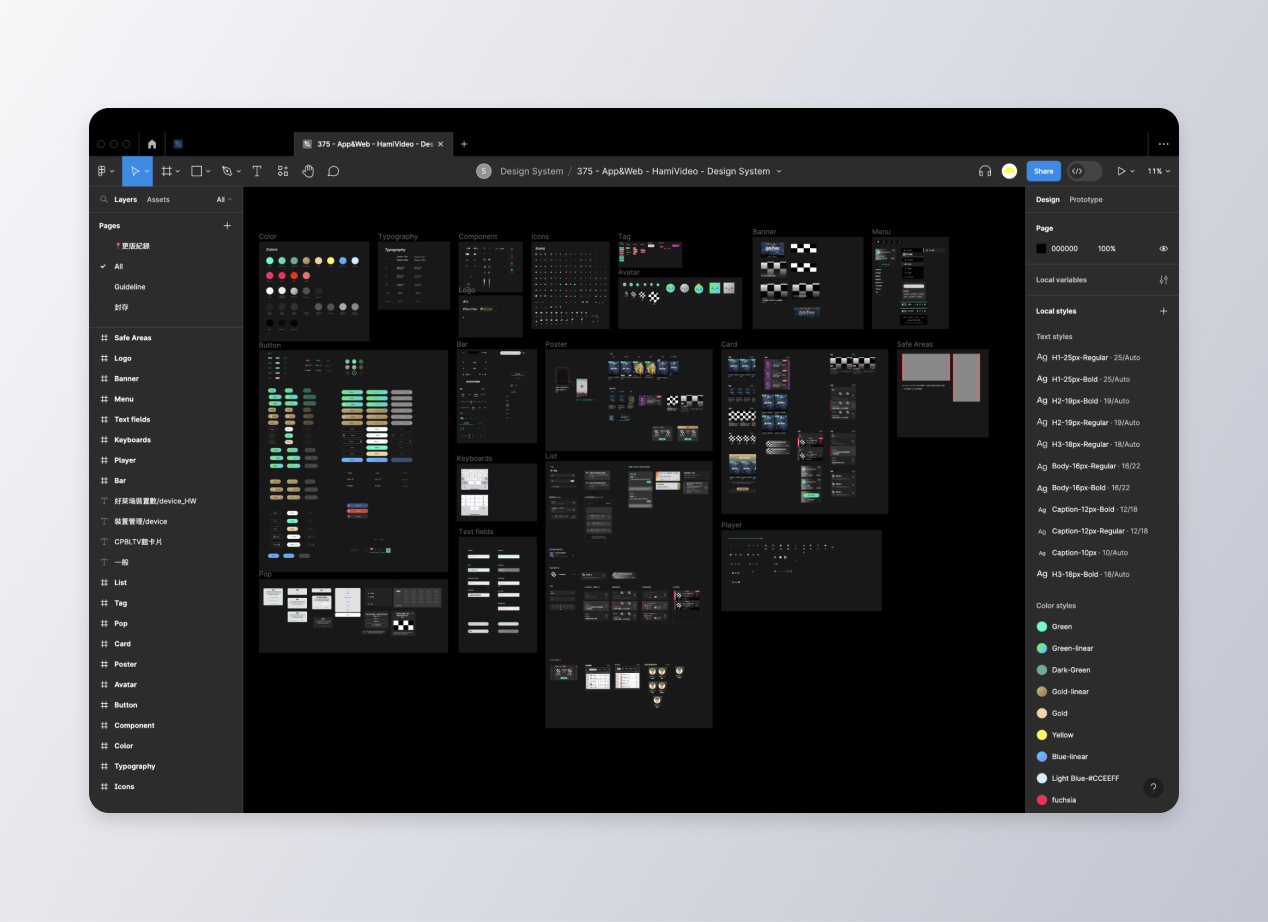This screenshot has width=1268, height=922.
Task: Open the Move tool dropdown chevron
Action: click(x=147, y=171)
